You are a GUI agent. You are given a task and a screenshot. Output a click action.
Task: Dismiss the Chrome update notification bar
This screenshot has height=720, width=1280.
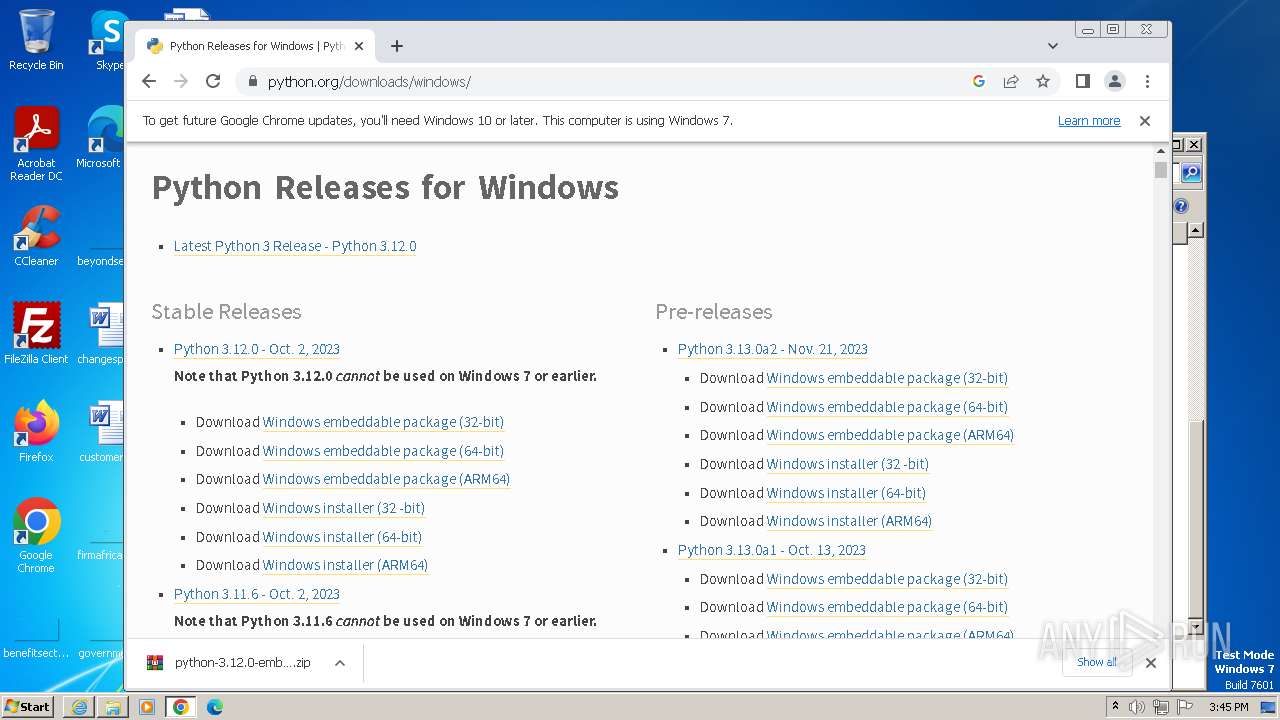[x=1145, y=121]
